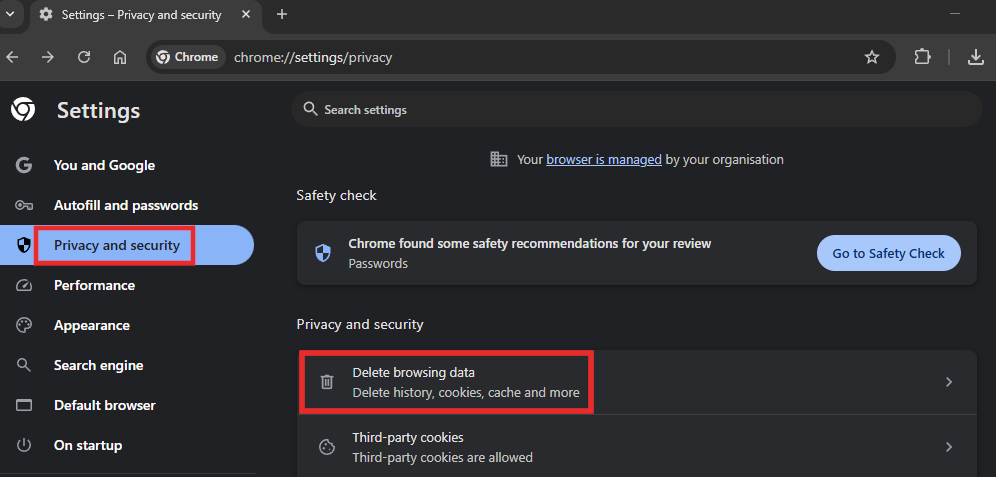The image size is (996, 477).
Task: Click the palette icon for Appearance
Action: 24,325
